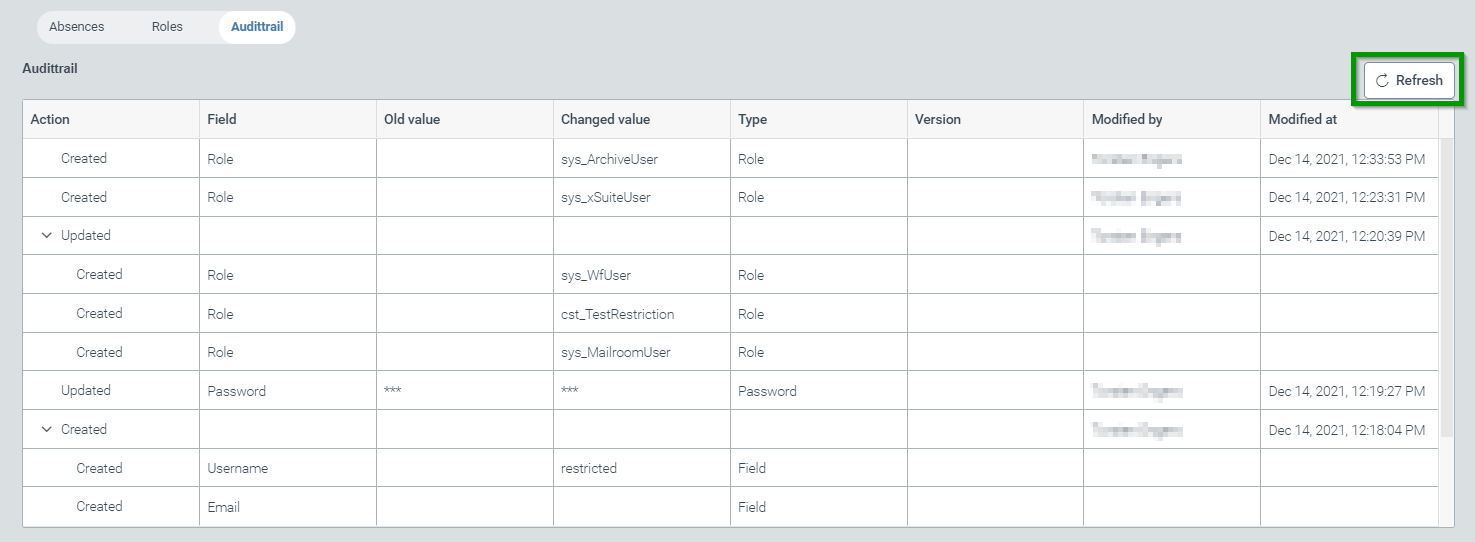Click the Field column header
The width and height of the screenshot is (1475, 542).
(222, 120)
